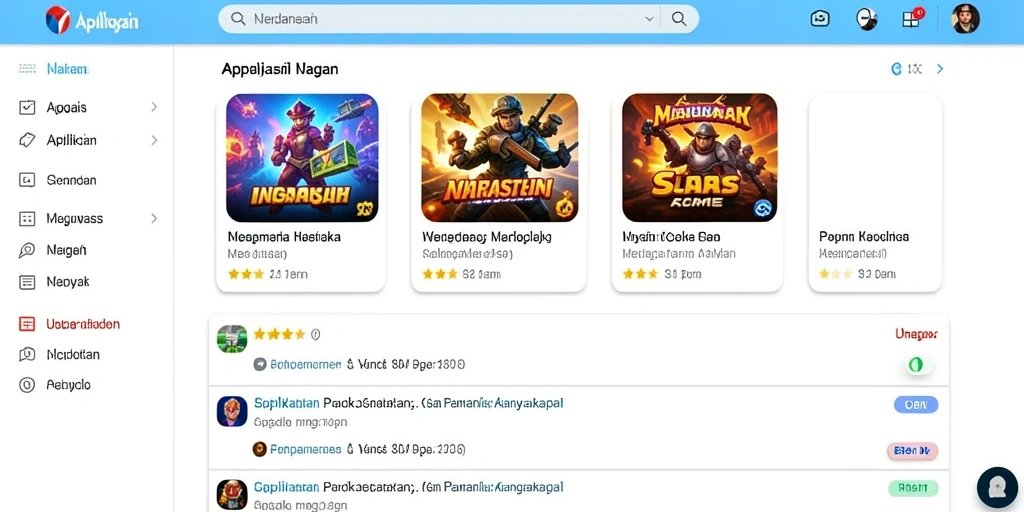Image resolution: width=1024 pixels, height=512 pixels.
Task: Click the round face icon in top bar
Action: tap(866, 19)
